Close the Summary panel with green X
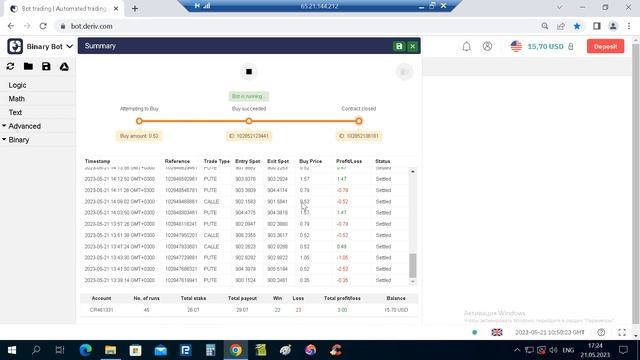 pyautogui.click(x=413, y=46)
